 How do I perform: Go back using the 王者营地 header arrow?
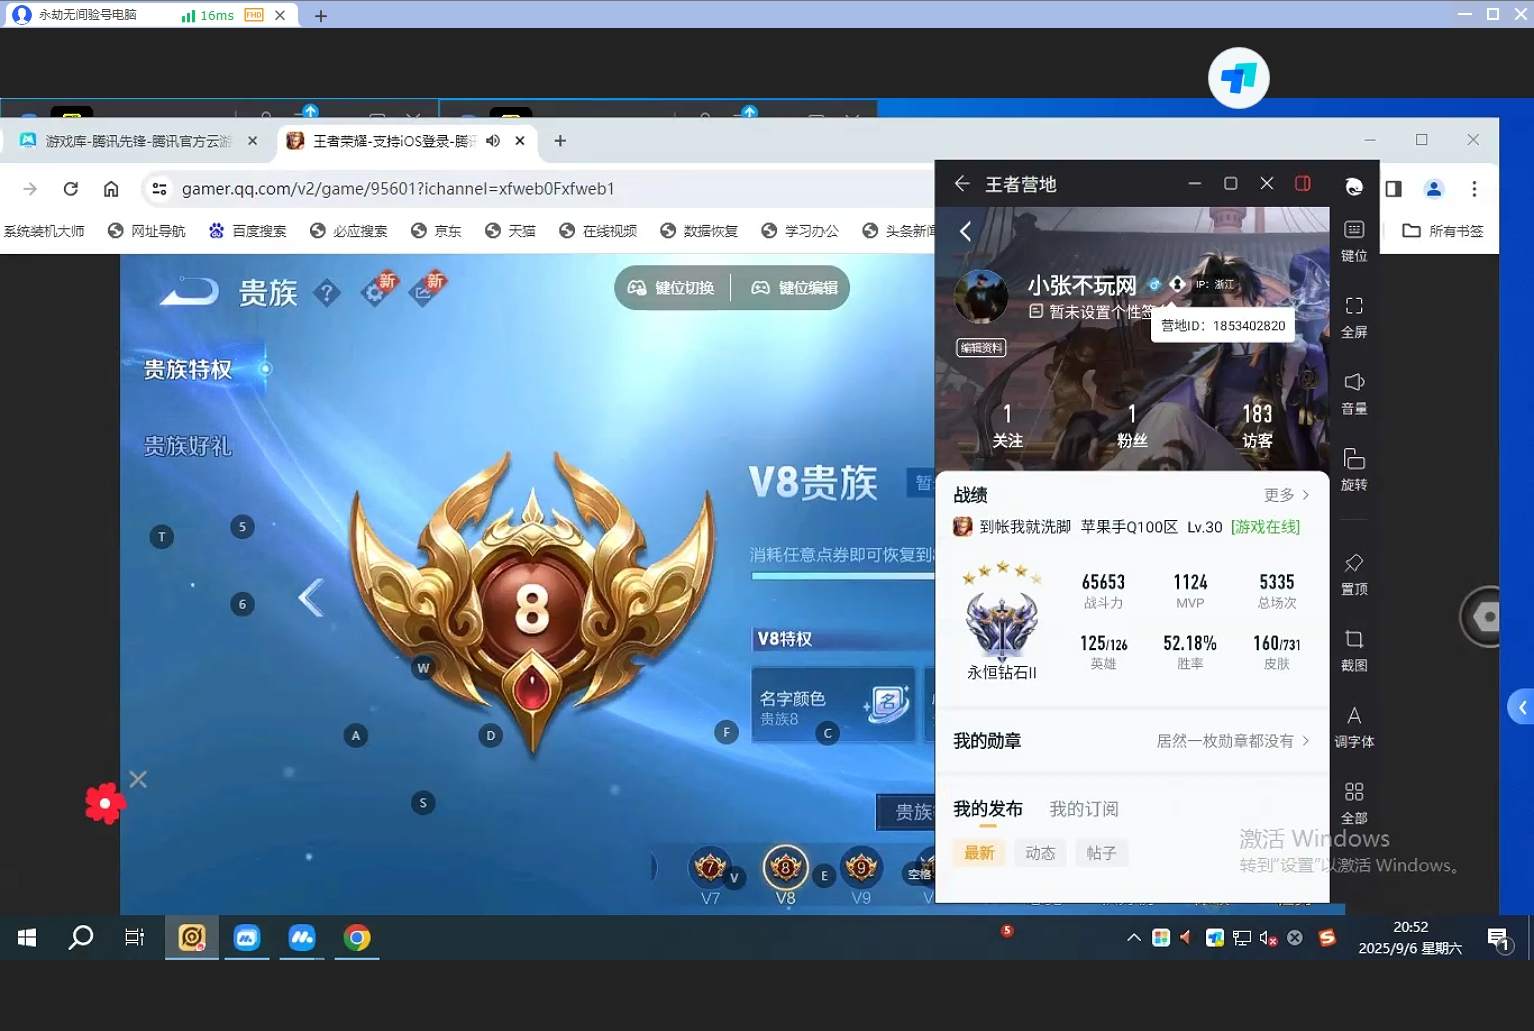[962, 184]
